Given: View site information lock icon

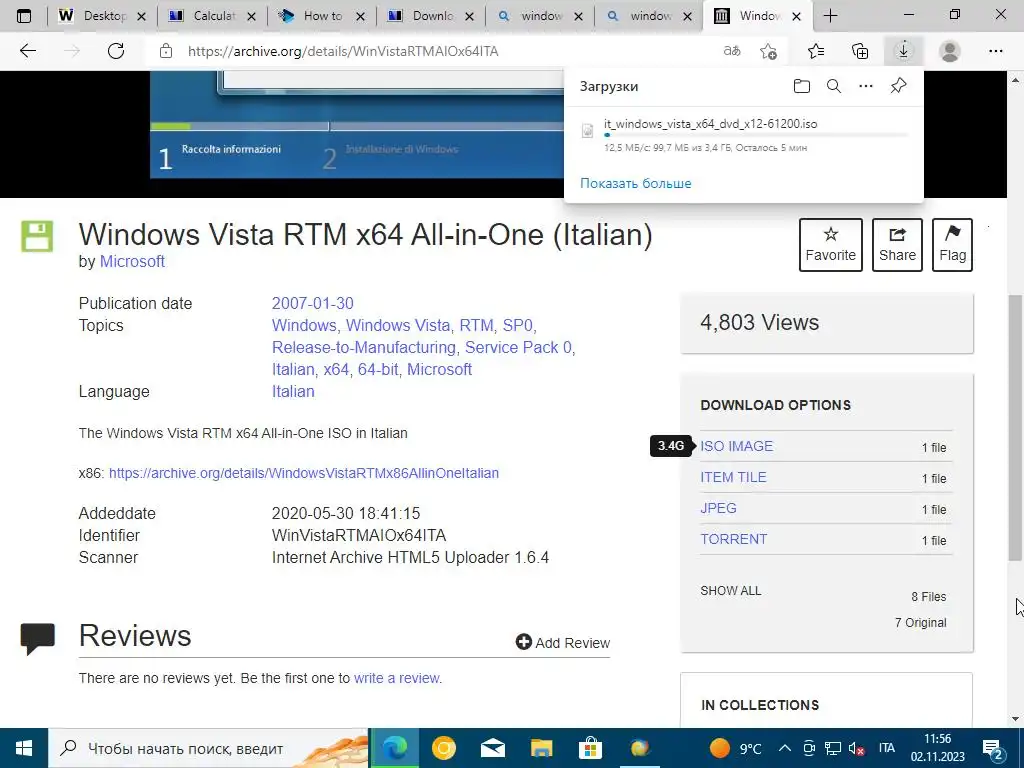Looking at the screenshot, I should tap(166, 51).
